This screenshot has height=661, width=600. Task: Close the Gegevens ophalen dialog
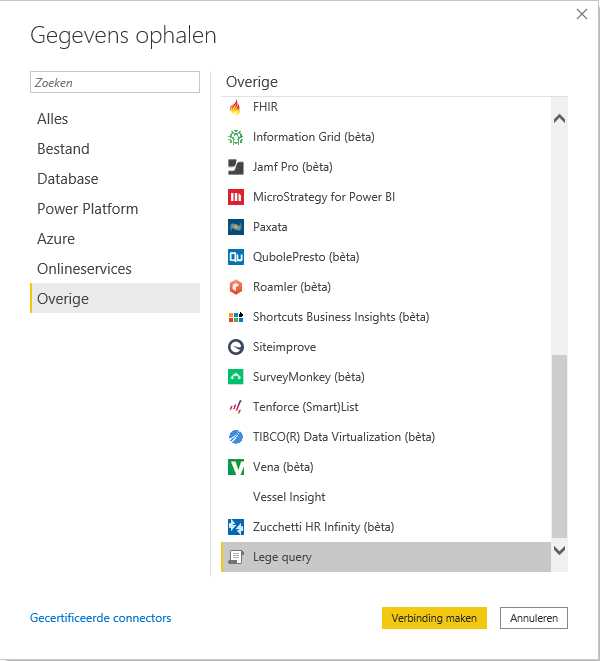coord(582,14)
